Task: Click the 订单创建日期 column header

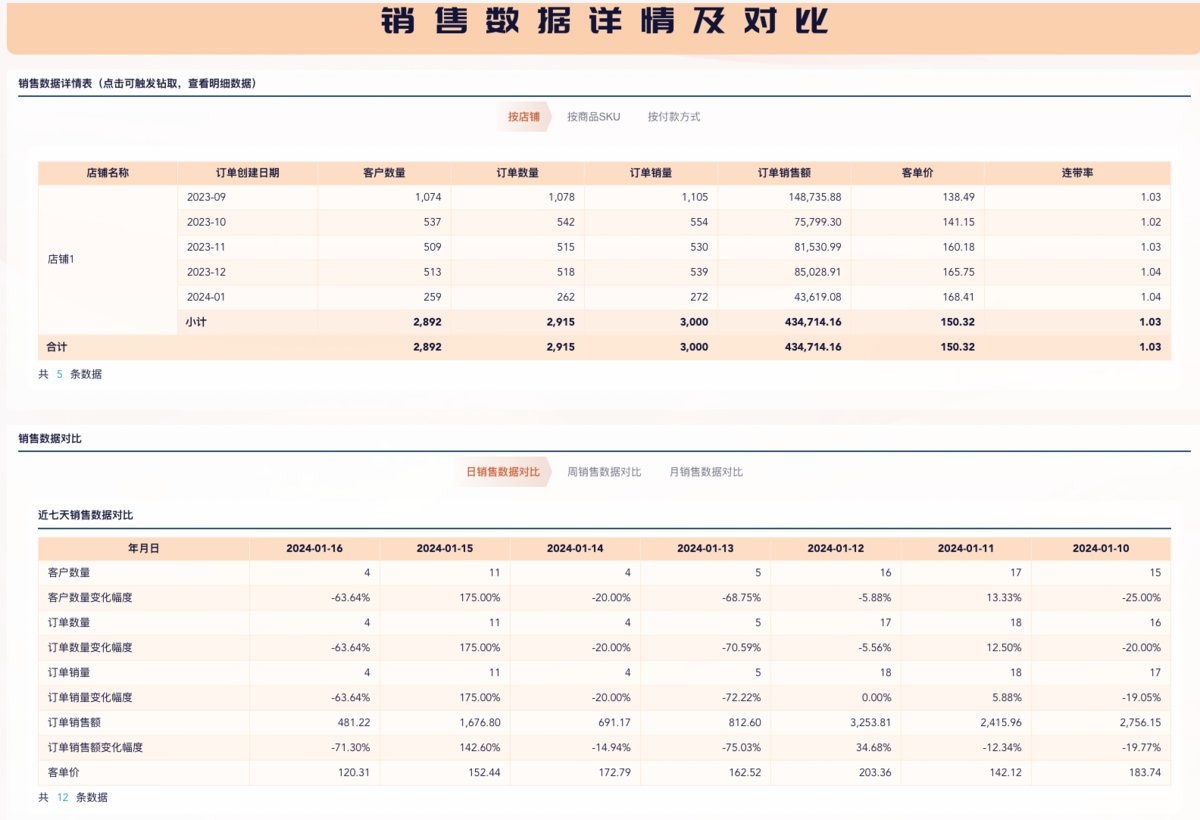Action: (248, 173)
